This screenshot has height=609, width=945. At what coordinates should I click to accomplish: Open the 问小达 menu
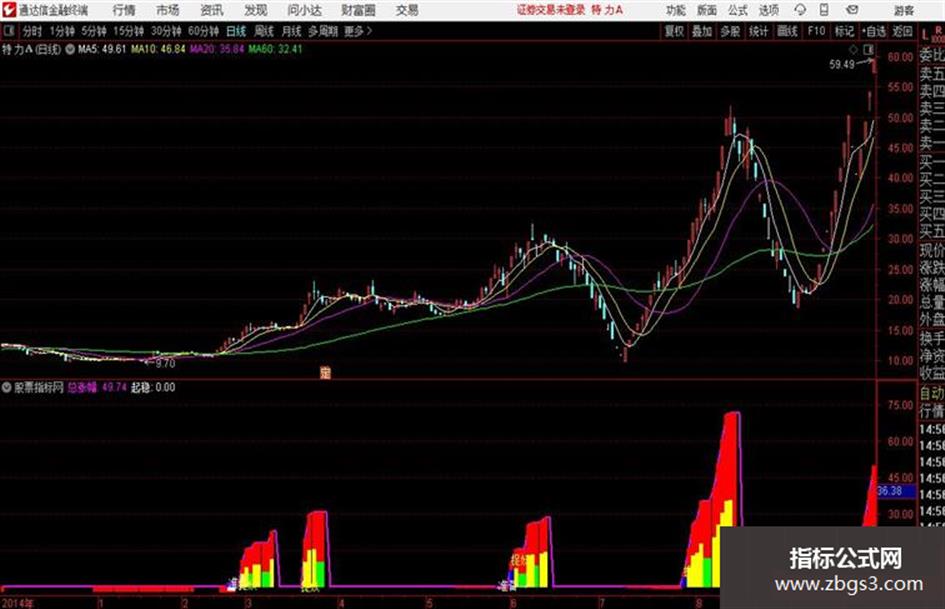(304, 10)
